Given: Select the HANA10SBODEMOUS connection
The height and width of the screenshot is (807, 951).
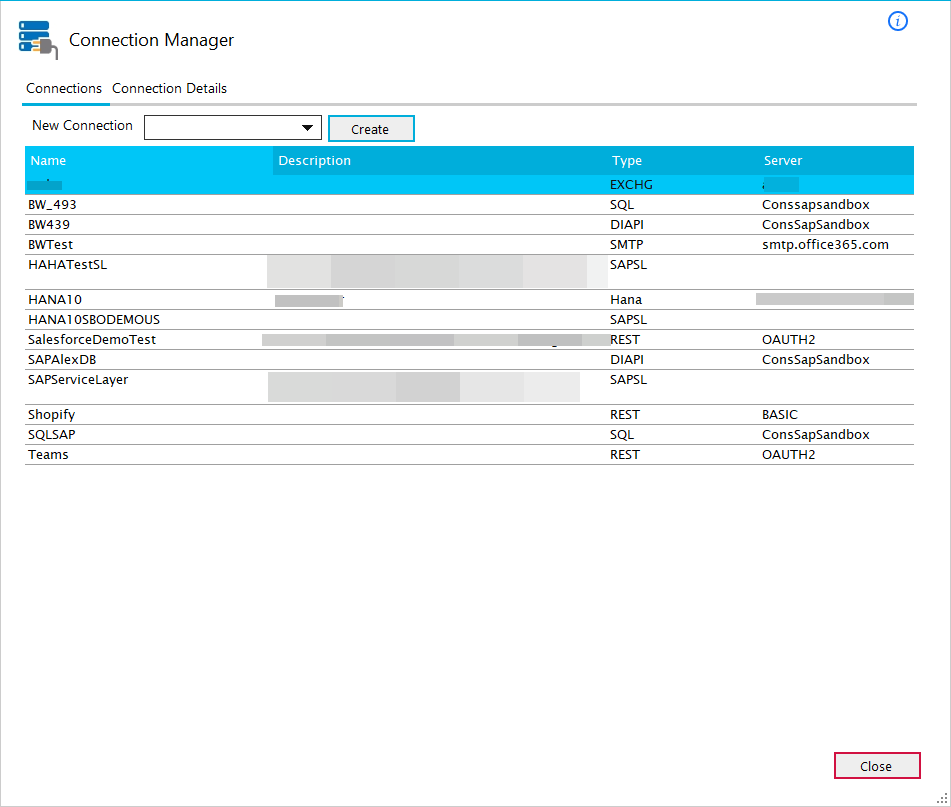Looking at the screenshot, I should coord(469,320).
